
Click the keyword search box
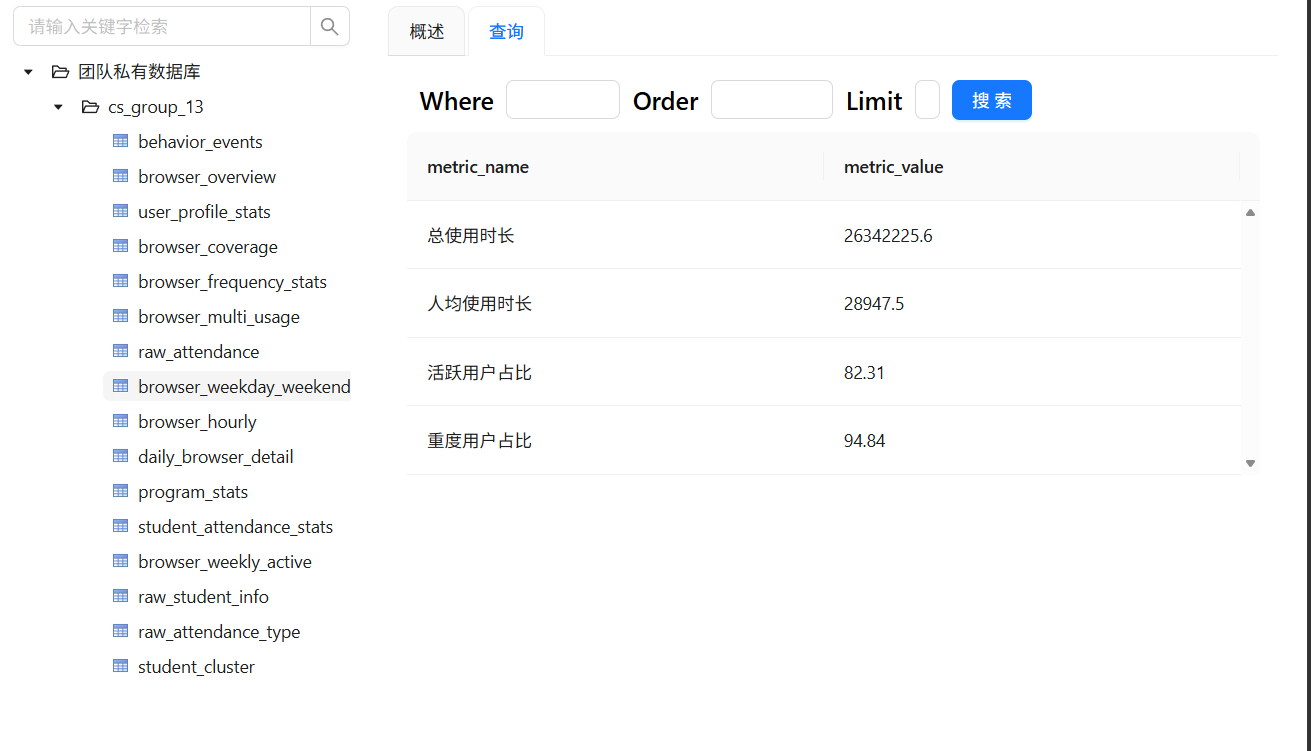pos(162,26)
